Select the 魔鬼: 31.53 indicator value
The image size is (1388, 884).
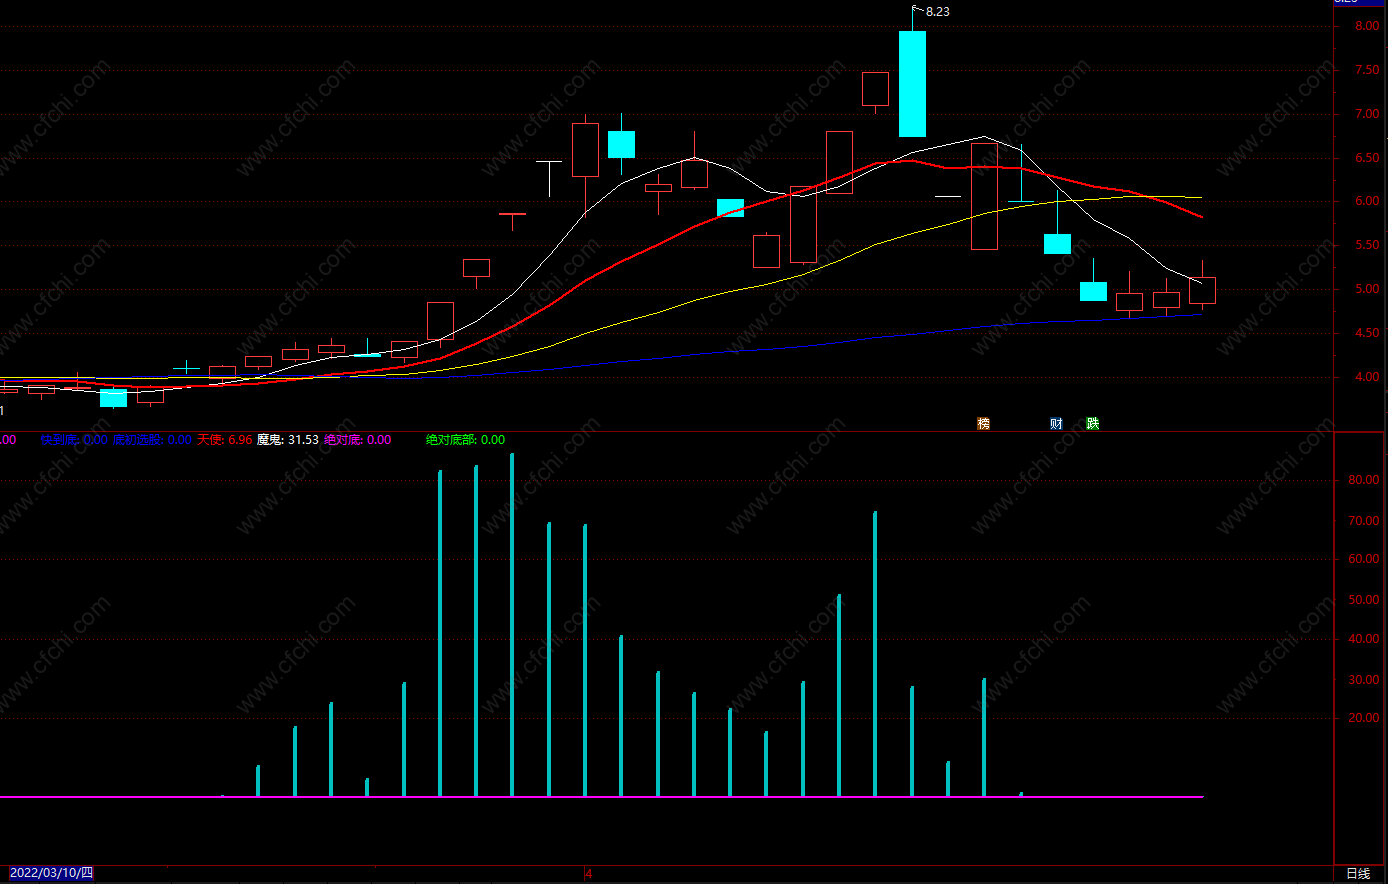coord(288,439)
